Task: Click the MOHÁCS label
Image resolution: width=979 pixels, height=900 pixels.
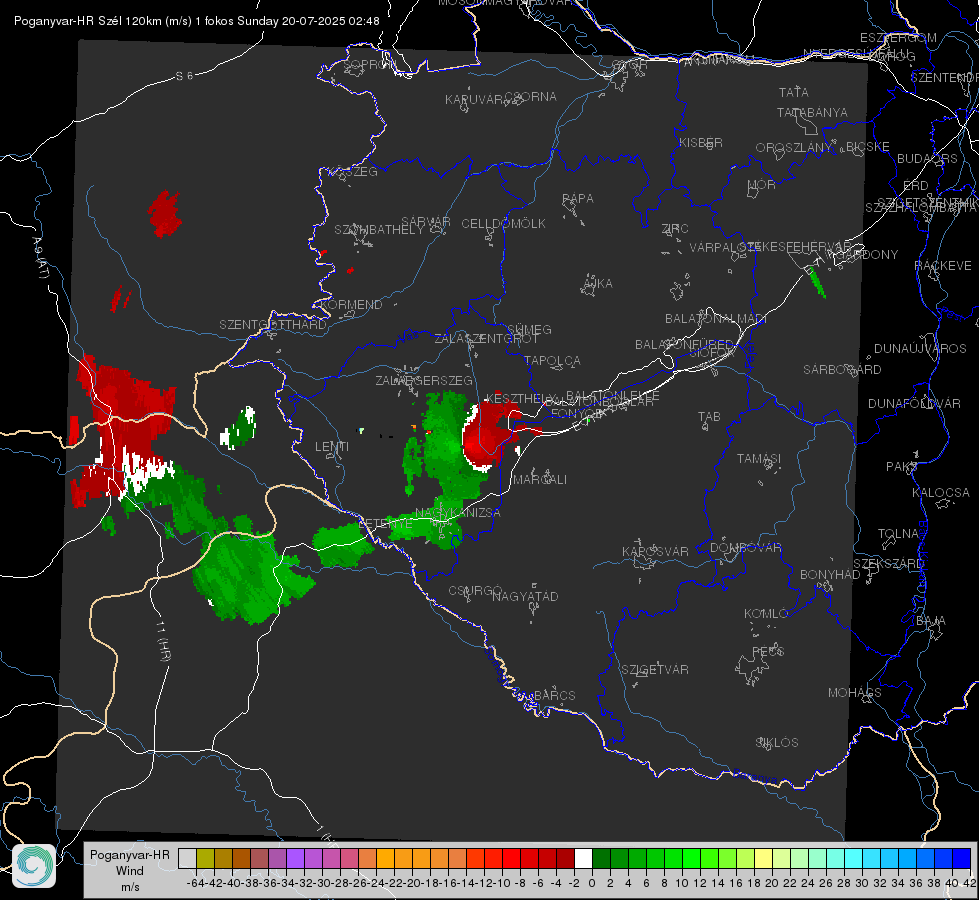Action: coord(854,693)
